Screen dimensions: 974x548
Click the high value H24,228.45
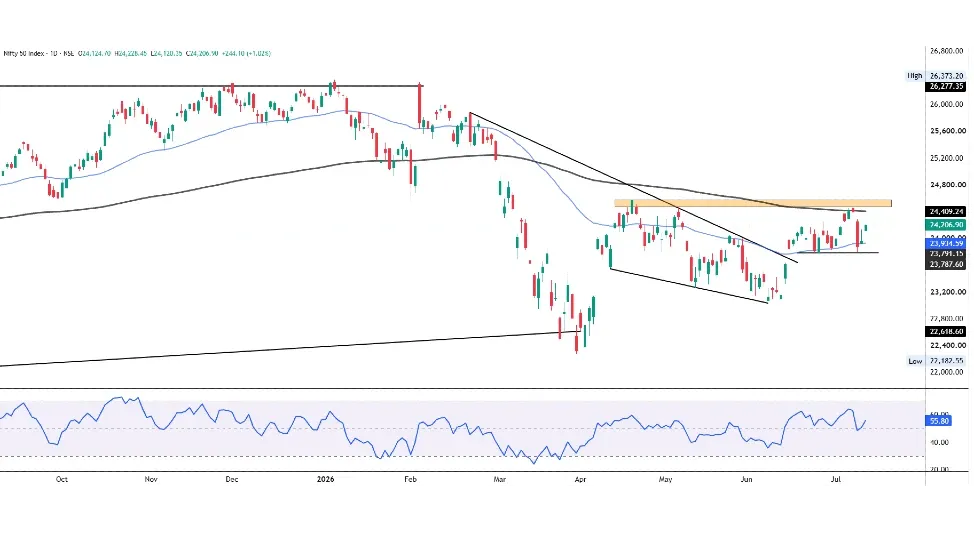click(x=130, y=53)
